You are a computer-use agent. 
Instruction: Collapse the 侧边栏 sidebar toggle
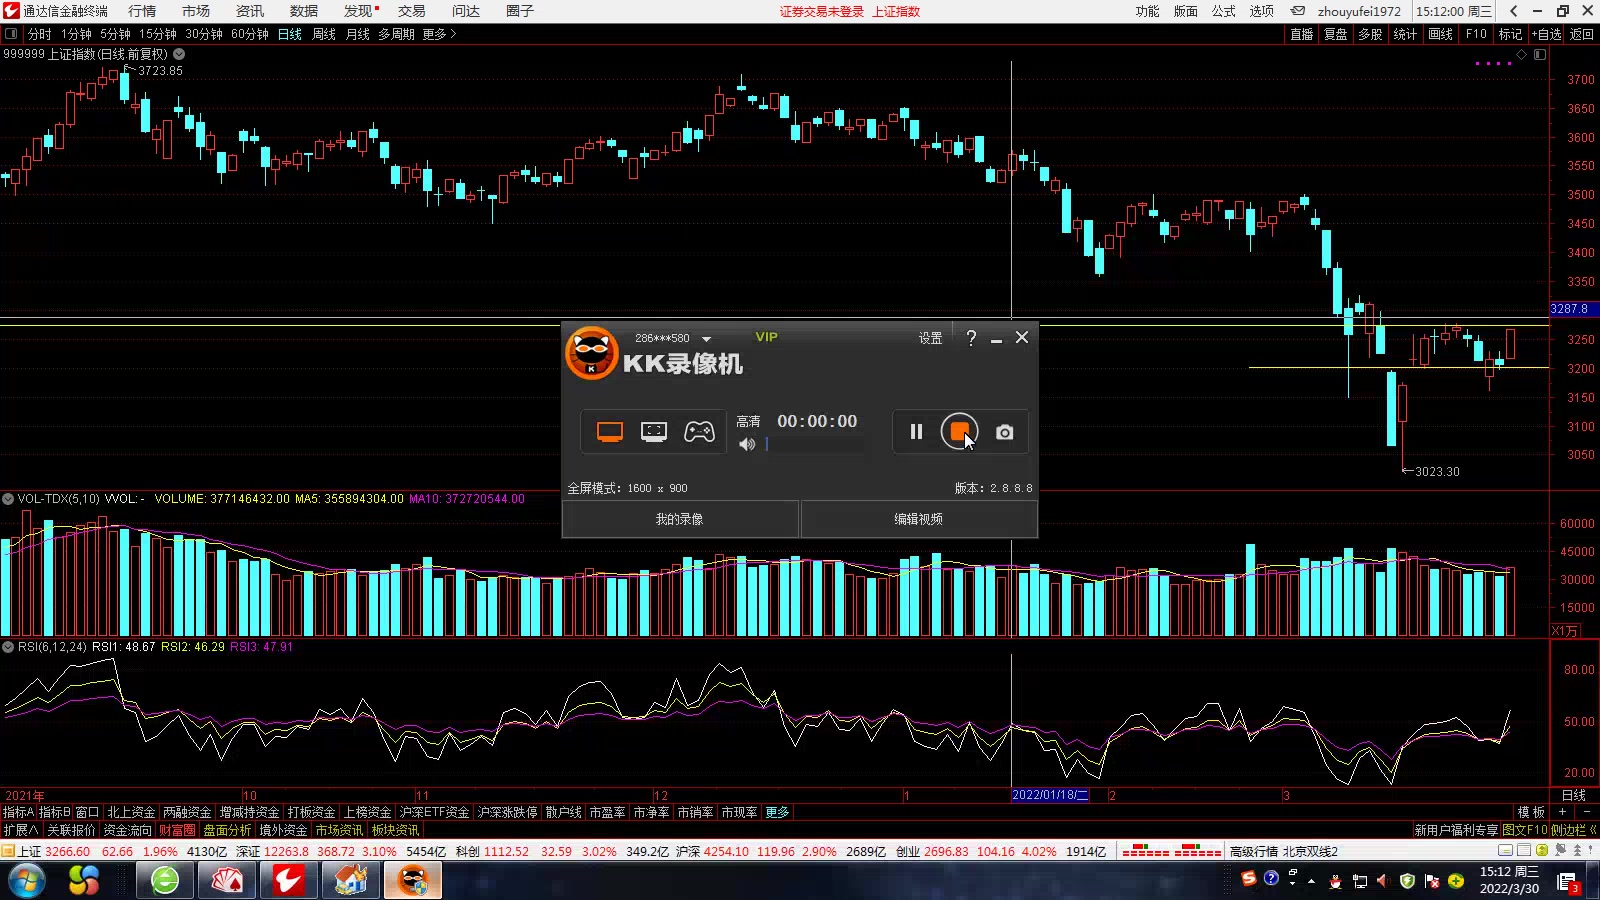tap(1573, 830)
